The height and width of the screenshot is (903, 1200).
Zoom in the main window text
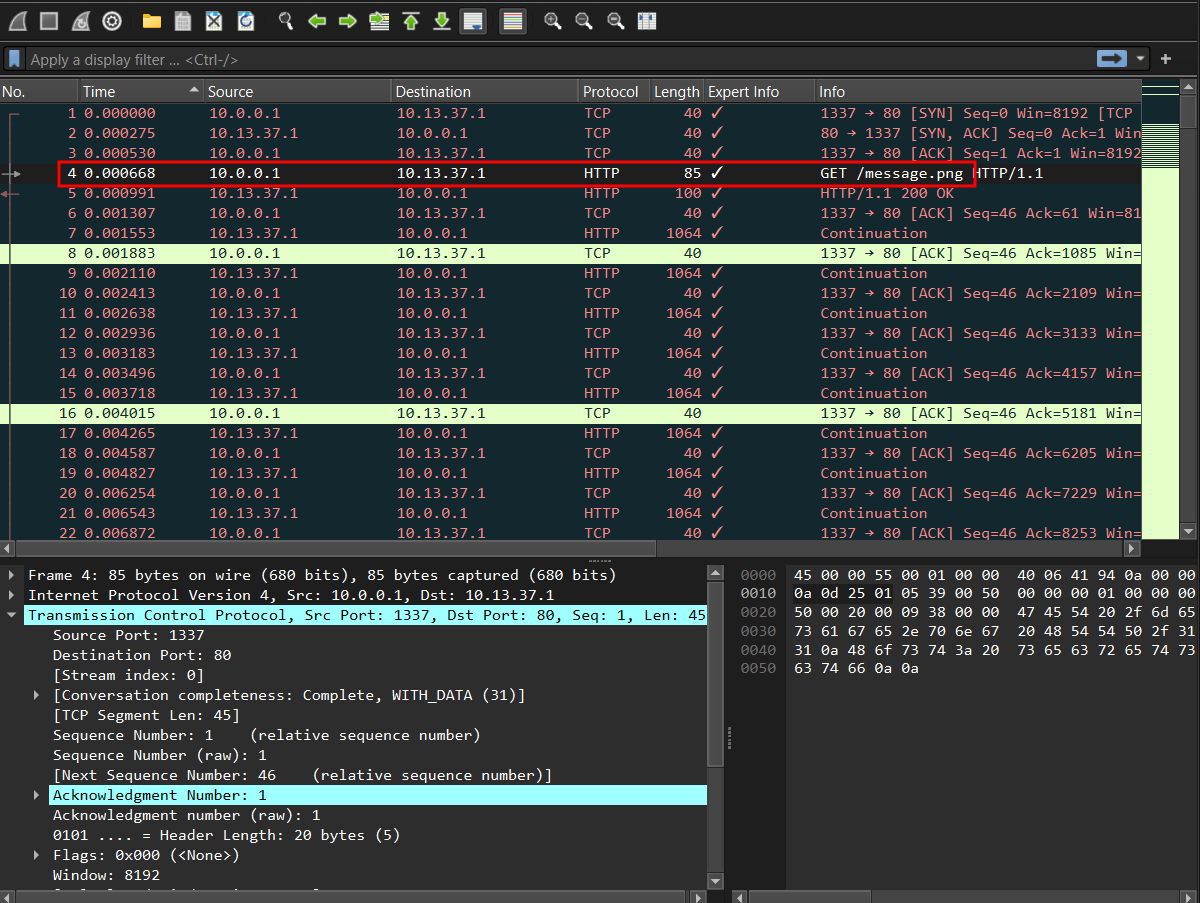(552, 20)
